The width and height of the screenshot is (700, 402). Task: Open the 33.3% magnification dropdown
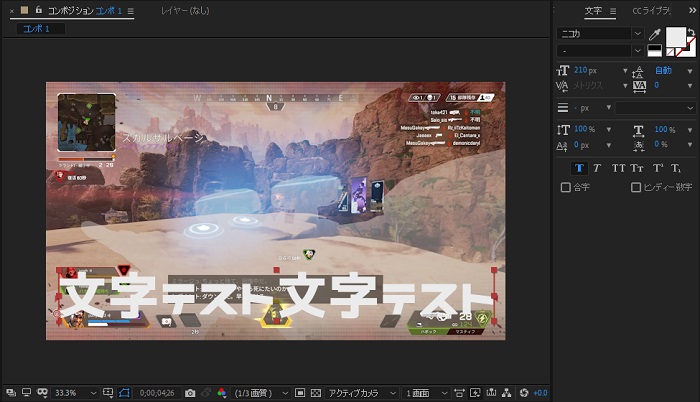point(75,393)
